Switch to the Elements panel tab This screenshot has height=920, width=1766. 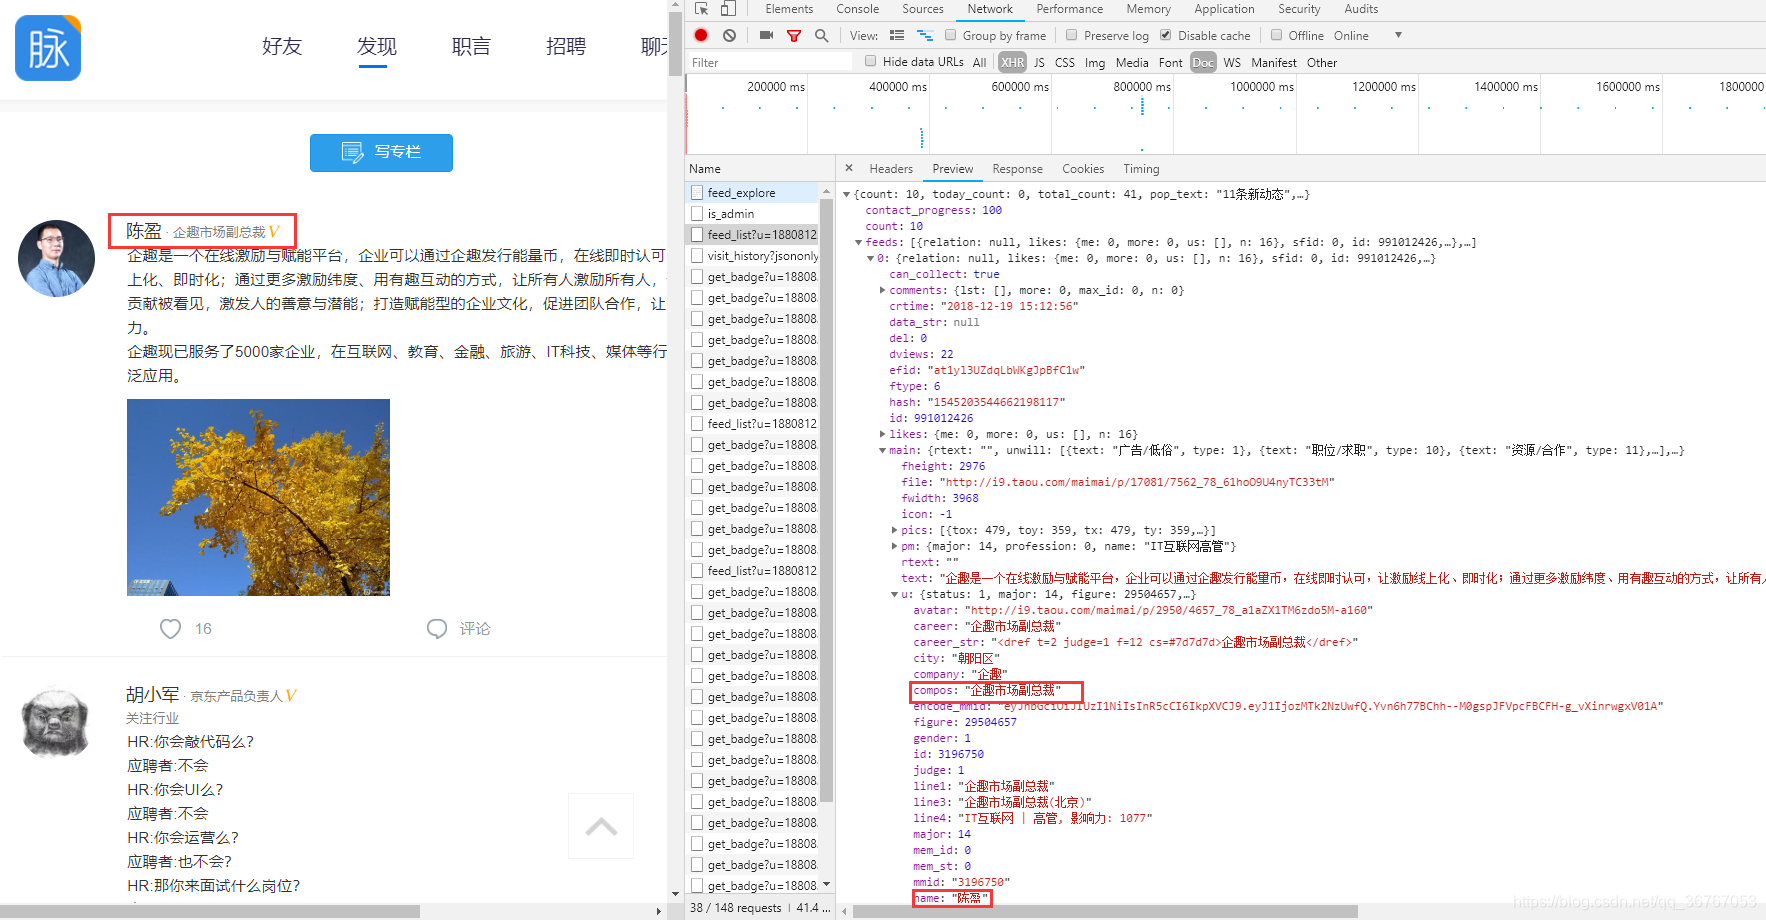(x=789, y=9)
